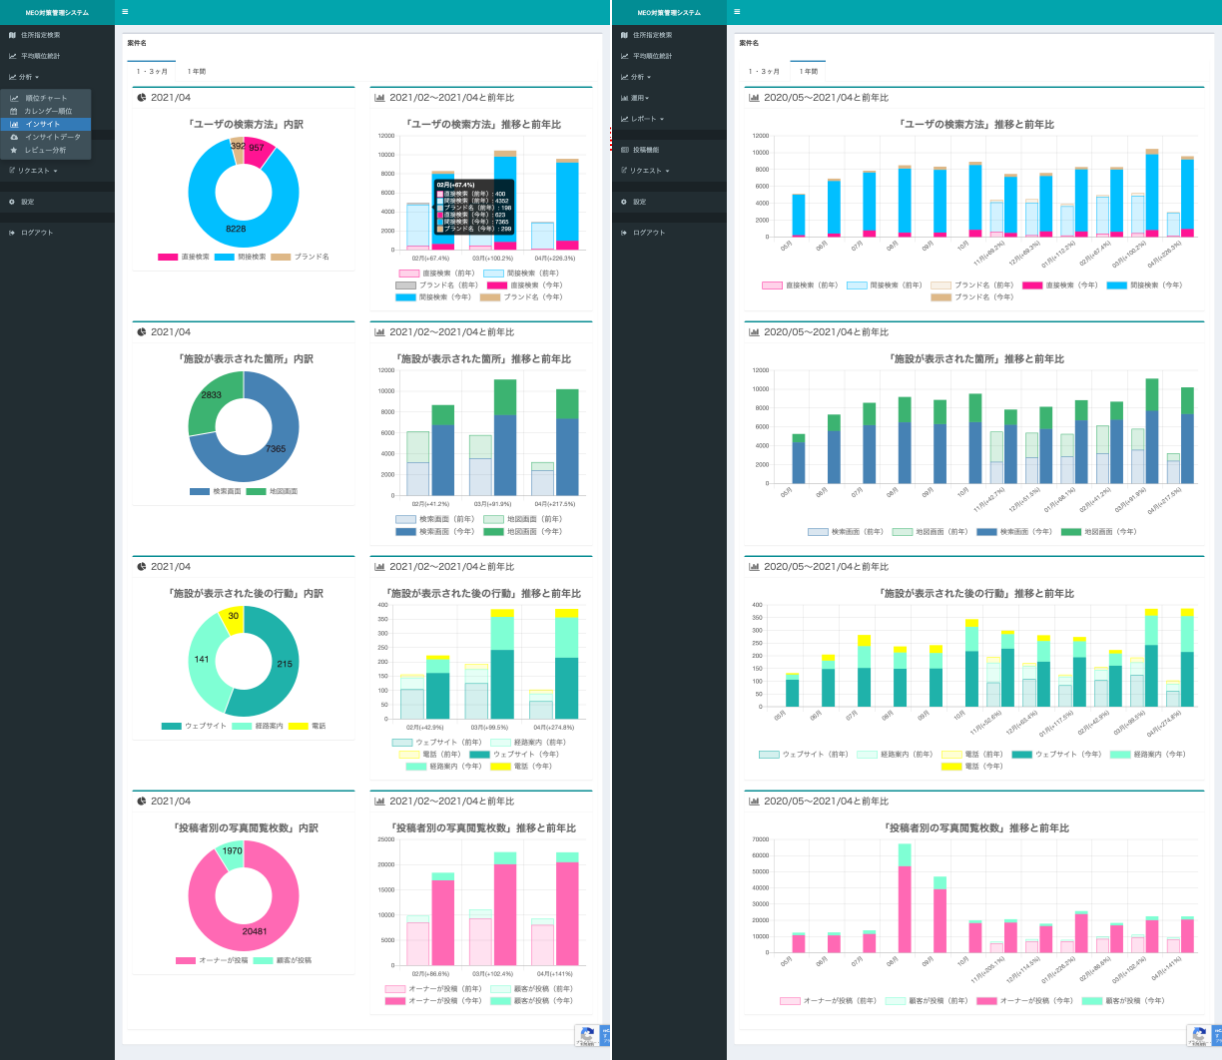1222x1060 pixels.
Task: Click the 投稿機能 icon in the right sidebar
Action: coord(624,150)
